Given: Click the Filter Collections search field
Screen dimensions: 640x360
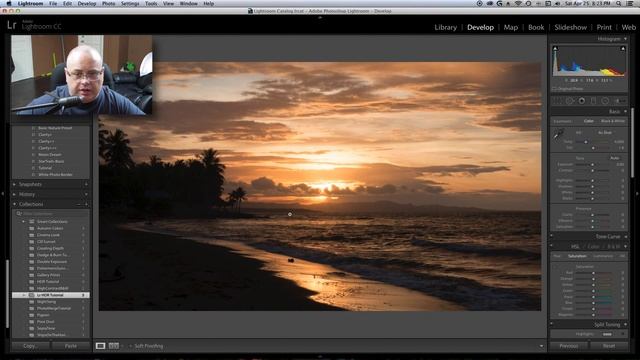Looking at the screenshot, I should point(52,213).
